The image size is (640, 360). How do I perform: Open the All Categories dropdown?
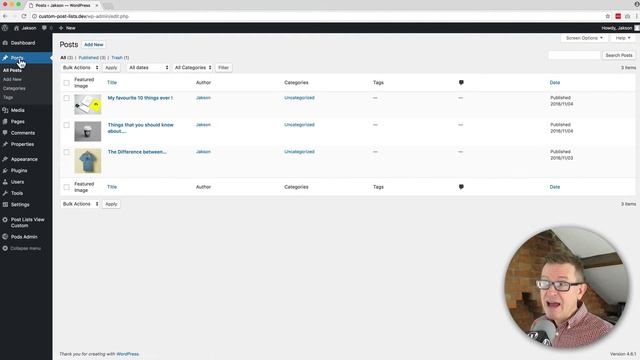tap(193, 68)
